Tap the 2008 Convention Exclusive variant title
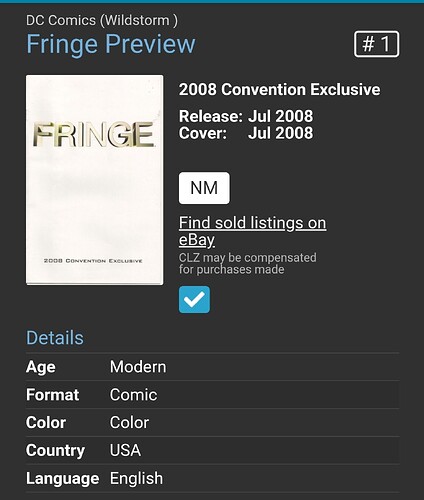 [279, 89]
